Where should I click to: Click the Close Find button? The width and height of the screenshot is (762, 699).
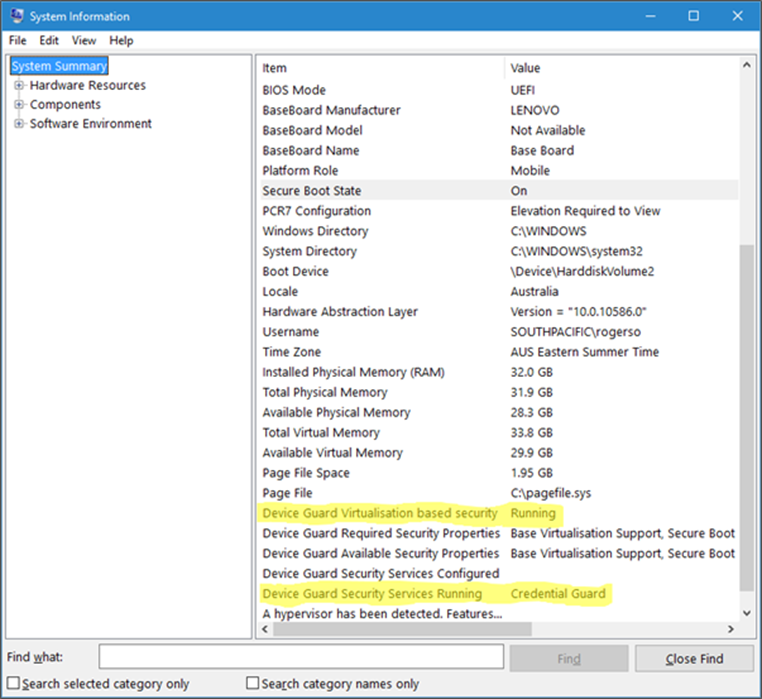694,659
